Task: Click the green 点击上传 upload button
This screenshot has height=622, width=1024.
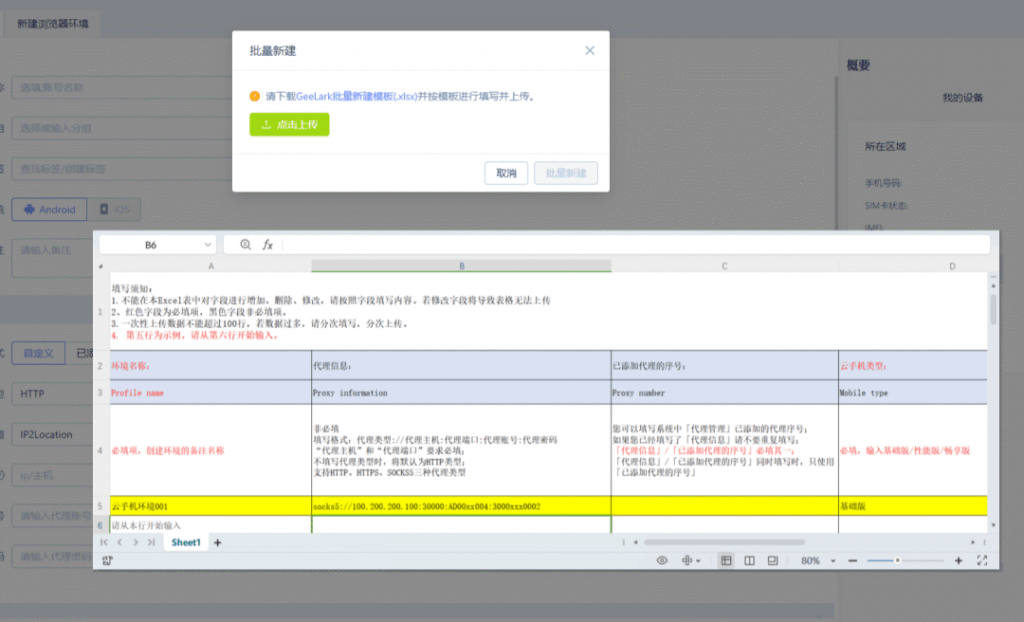Action: (289, 125)
